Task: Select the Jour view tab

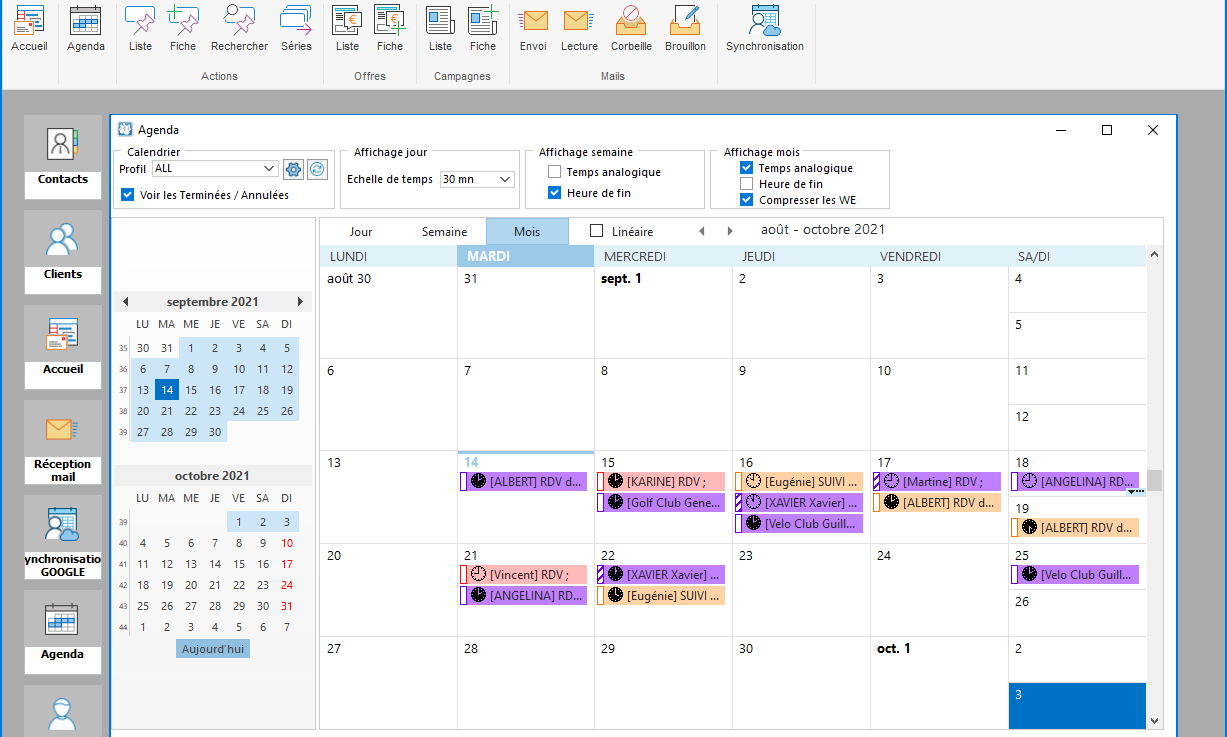Action: coord(360,231)
